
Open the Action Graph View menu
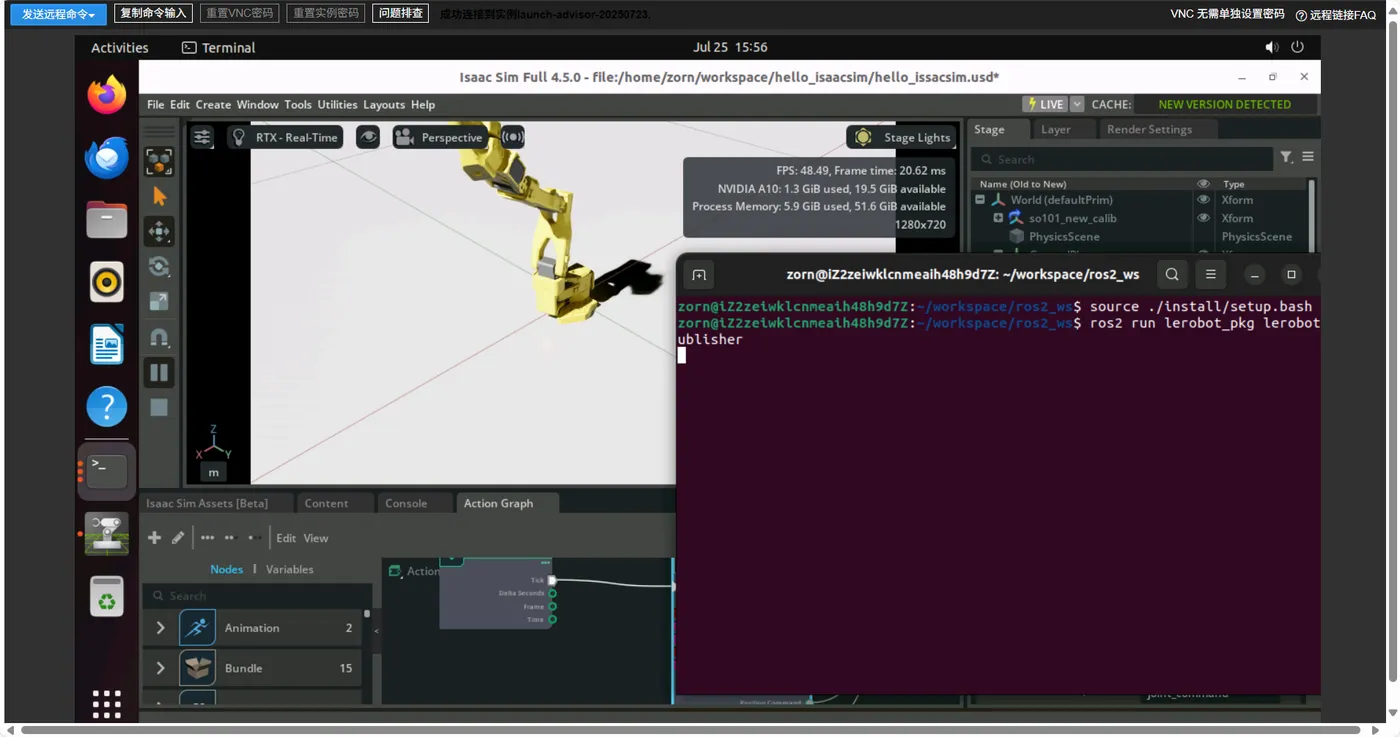click(x=316, y=538)
